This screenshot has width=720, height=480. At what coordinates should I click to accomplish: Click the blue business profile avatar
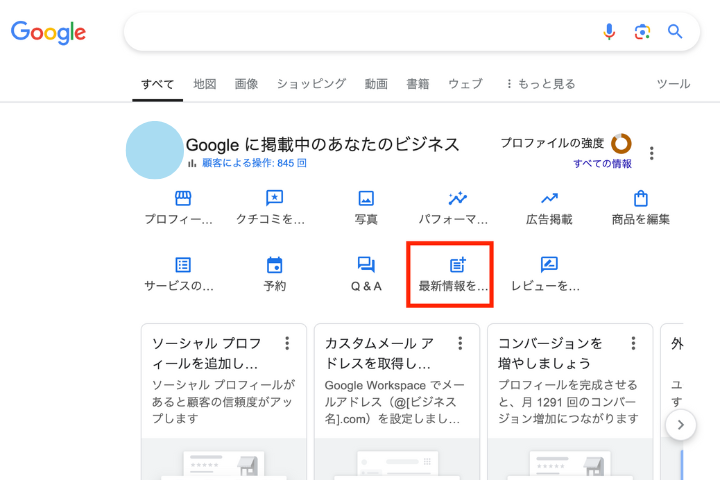pos(155,150)
